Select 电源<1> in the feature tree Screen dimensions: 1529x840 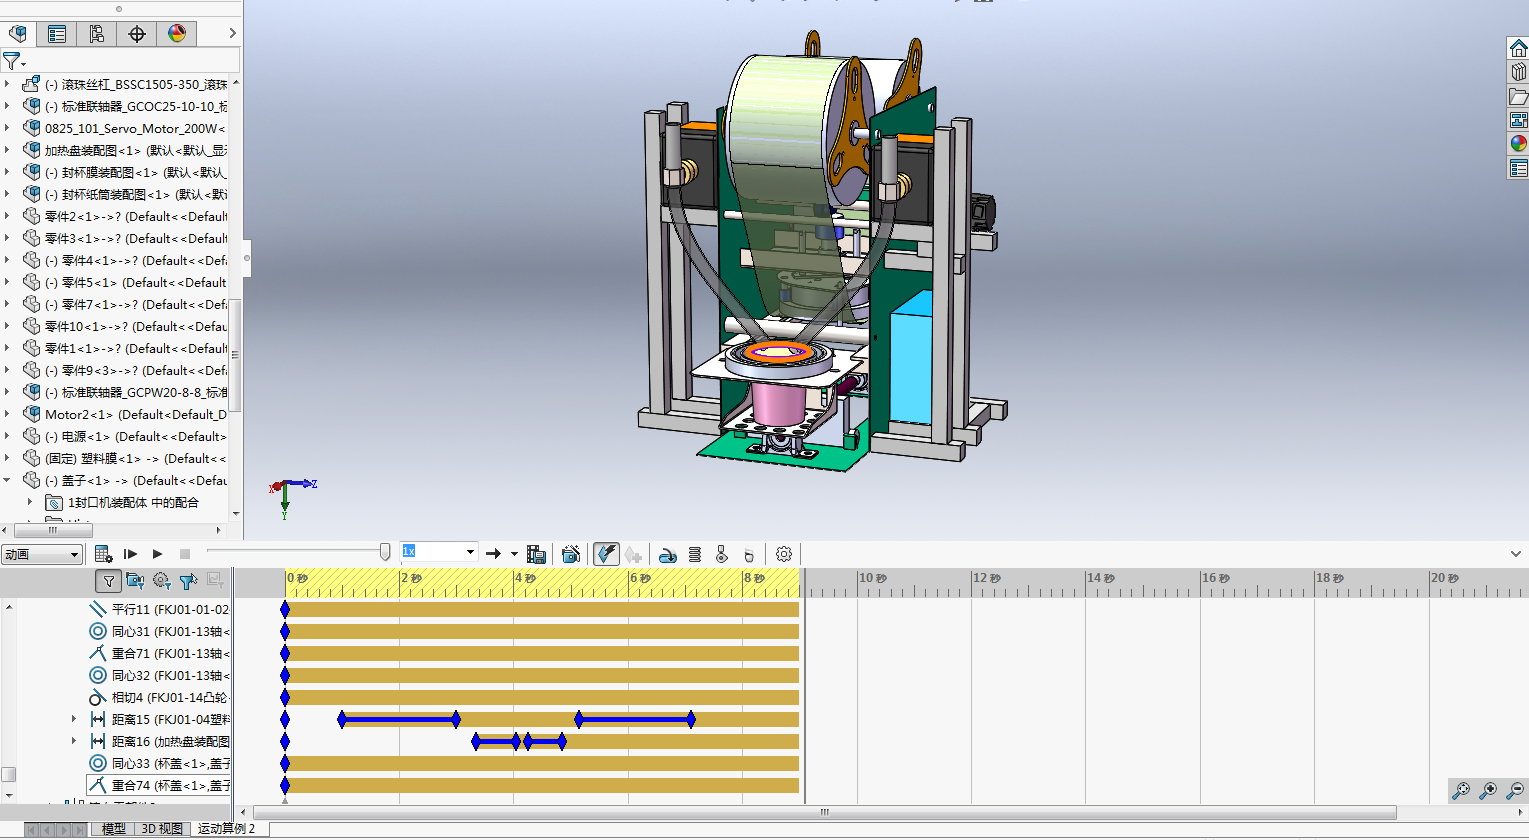pos(125,436)
